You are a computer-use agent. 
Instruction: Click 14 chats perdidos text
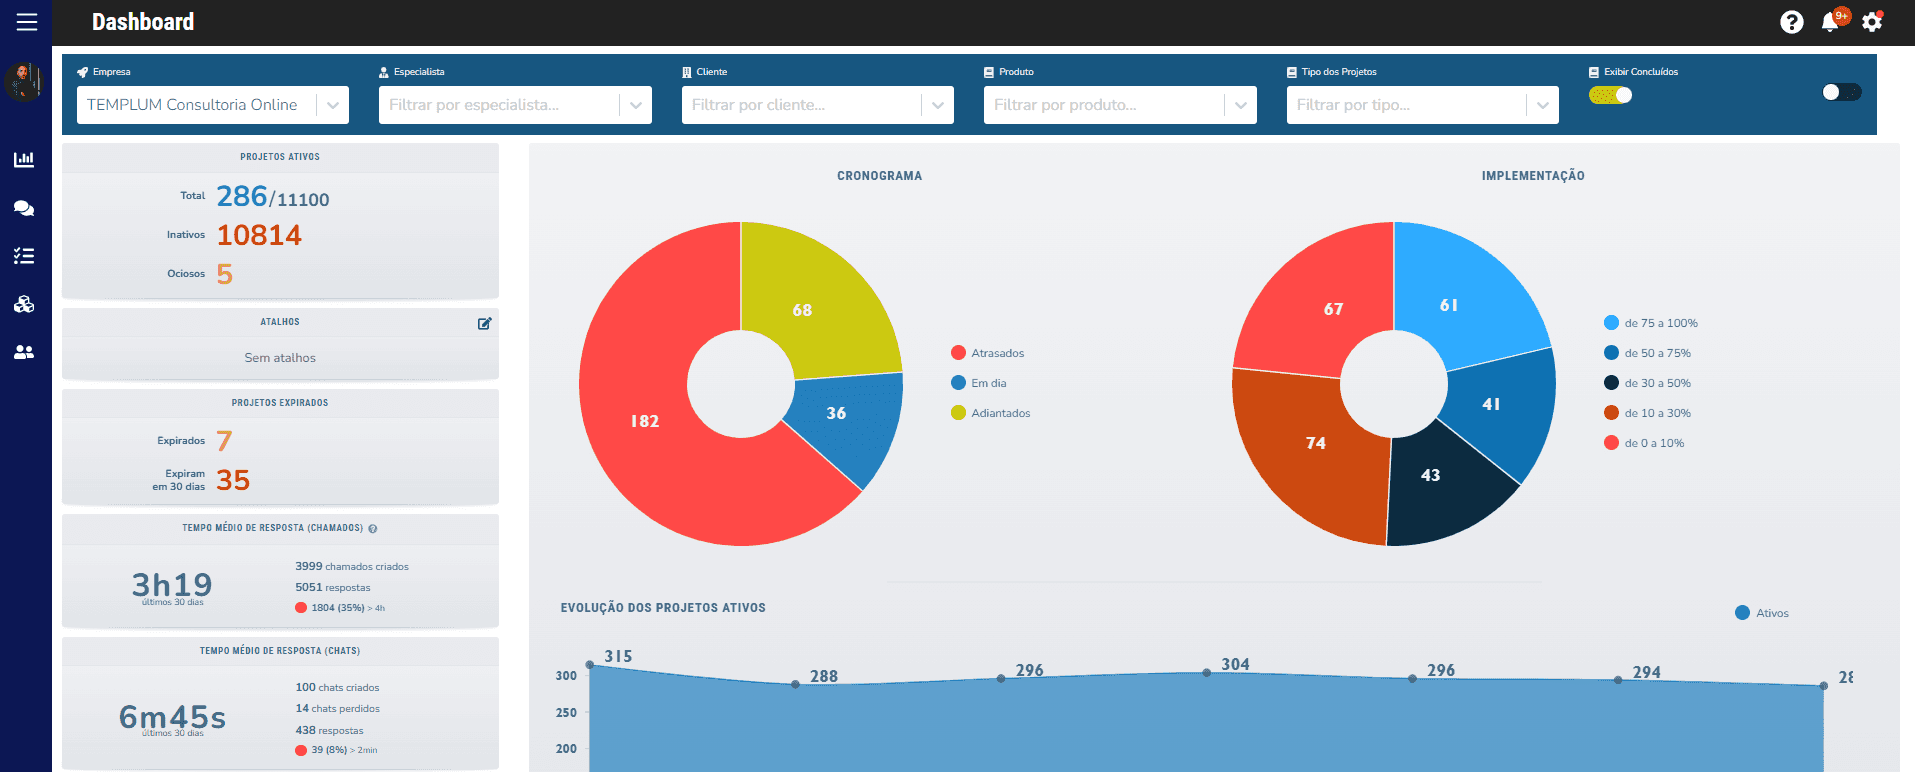tap(338, 708)
